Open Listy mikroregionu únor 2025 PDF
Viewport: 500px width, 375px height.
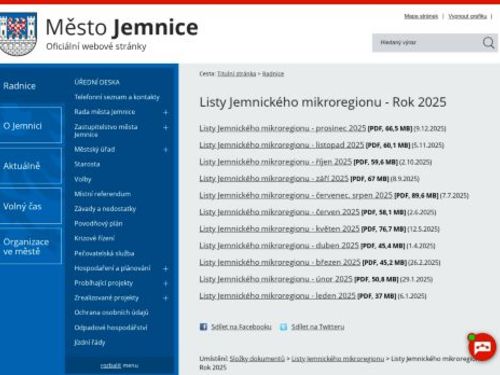click(x=276, y=279)
